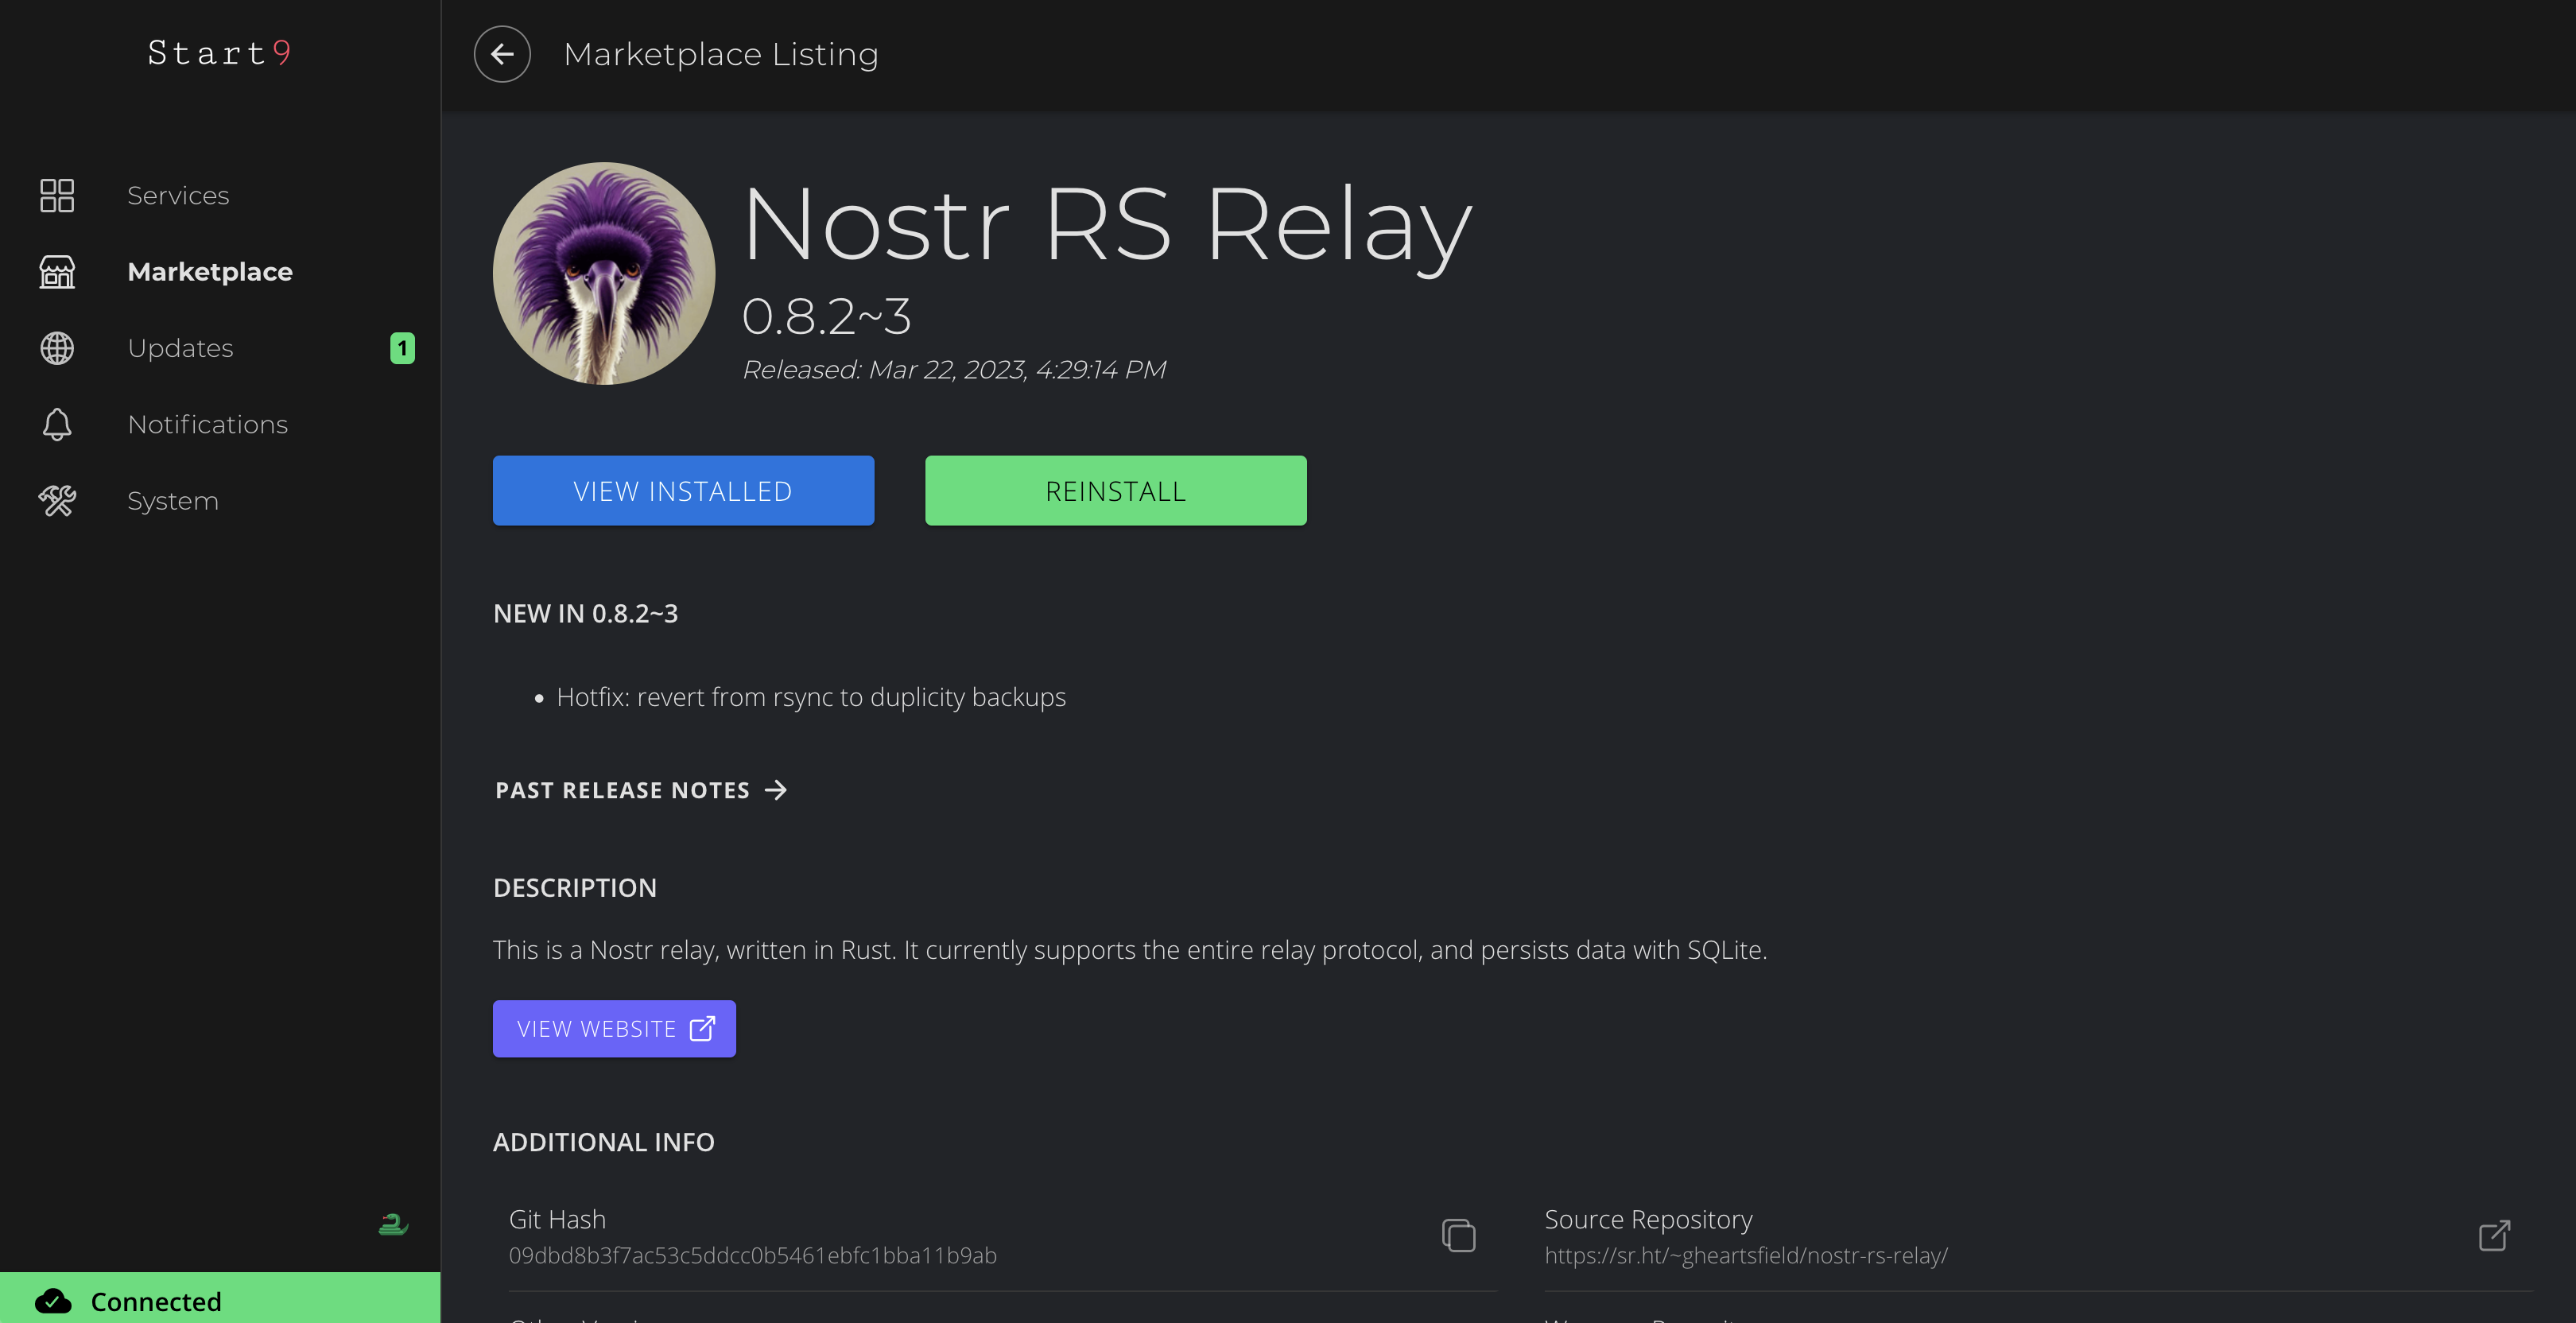Open Notifications via the bell icon
The image size is (2576, 1323).
[x=56, y=424]
